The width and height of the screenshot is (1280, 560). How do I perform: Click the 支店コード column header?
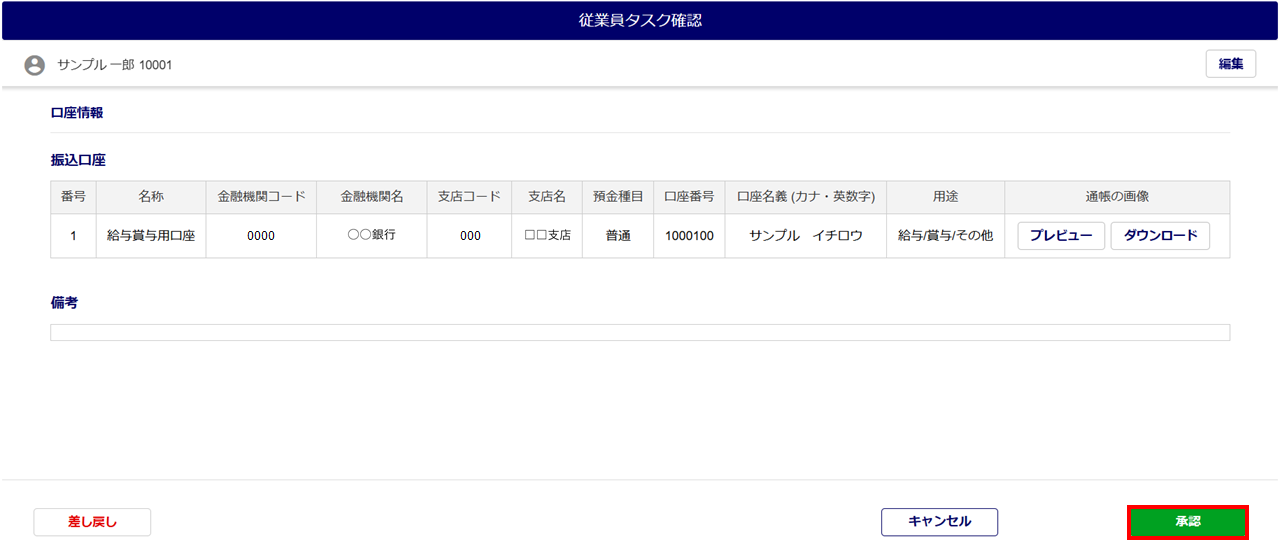point(469,197)
